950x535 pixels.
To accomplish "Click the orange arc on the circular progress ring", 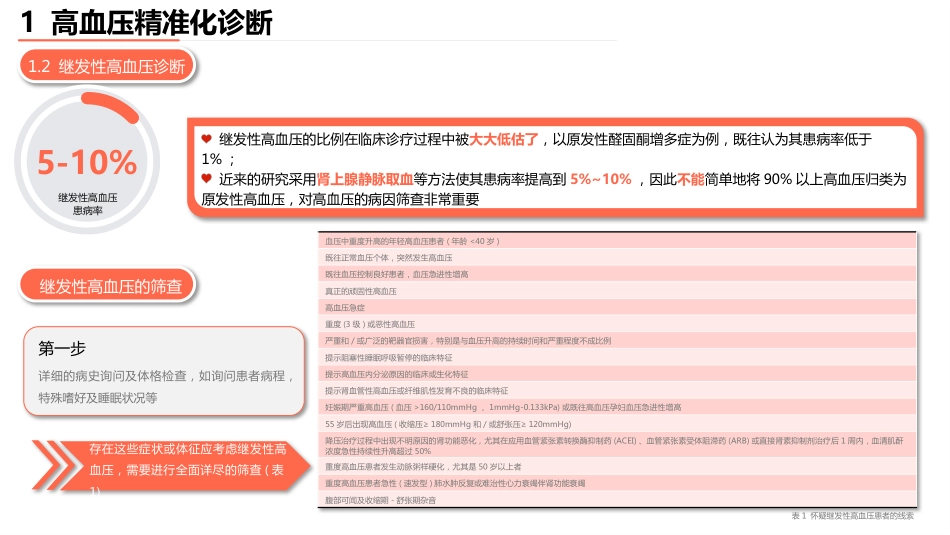I will (x=111, y=107).
